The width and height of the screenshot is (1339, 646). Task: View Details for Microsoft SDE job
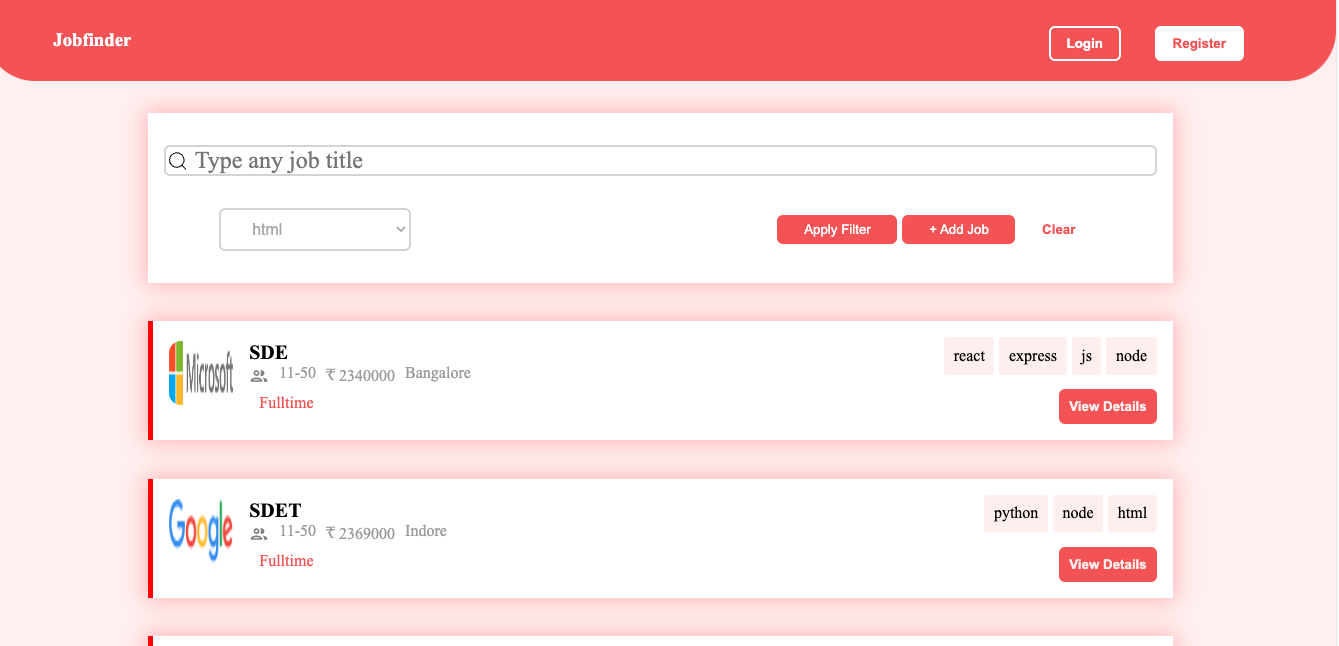click(1107, 407)
